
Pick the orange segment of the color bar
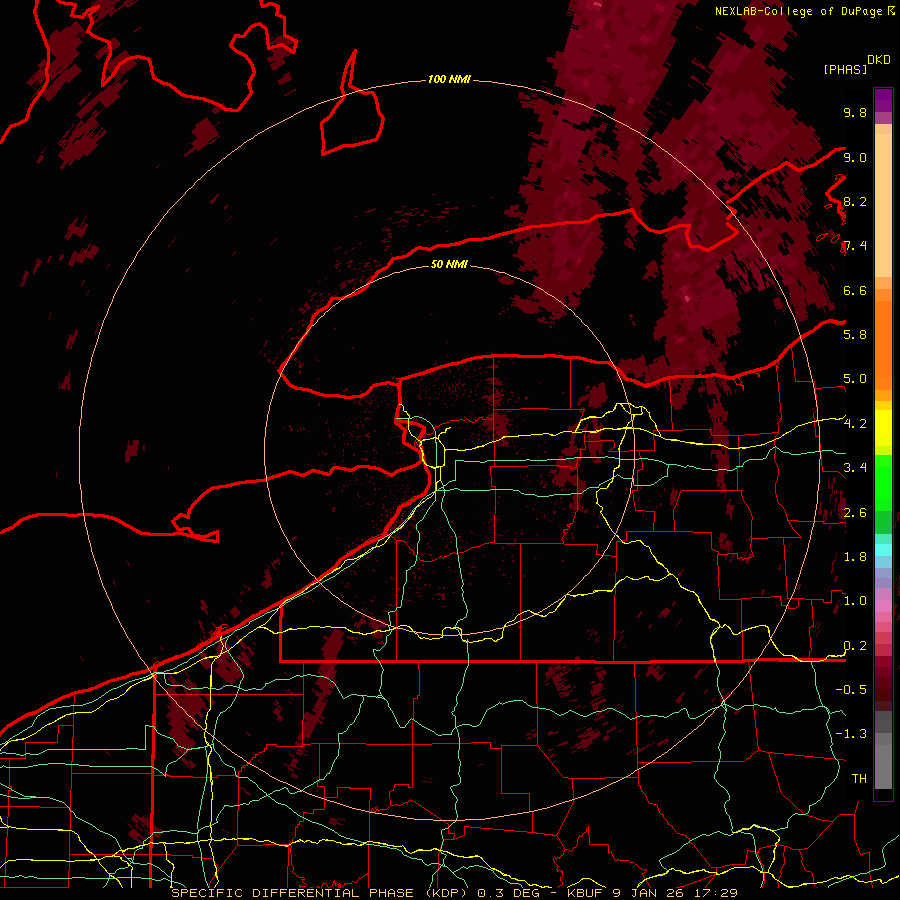(x=883, y=346)
